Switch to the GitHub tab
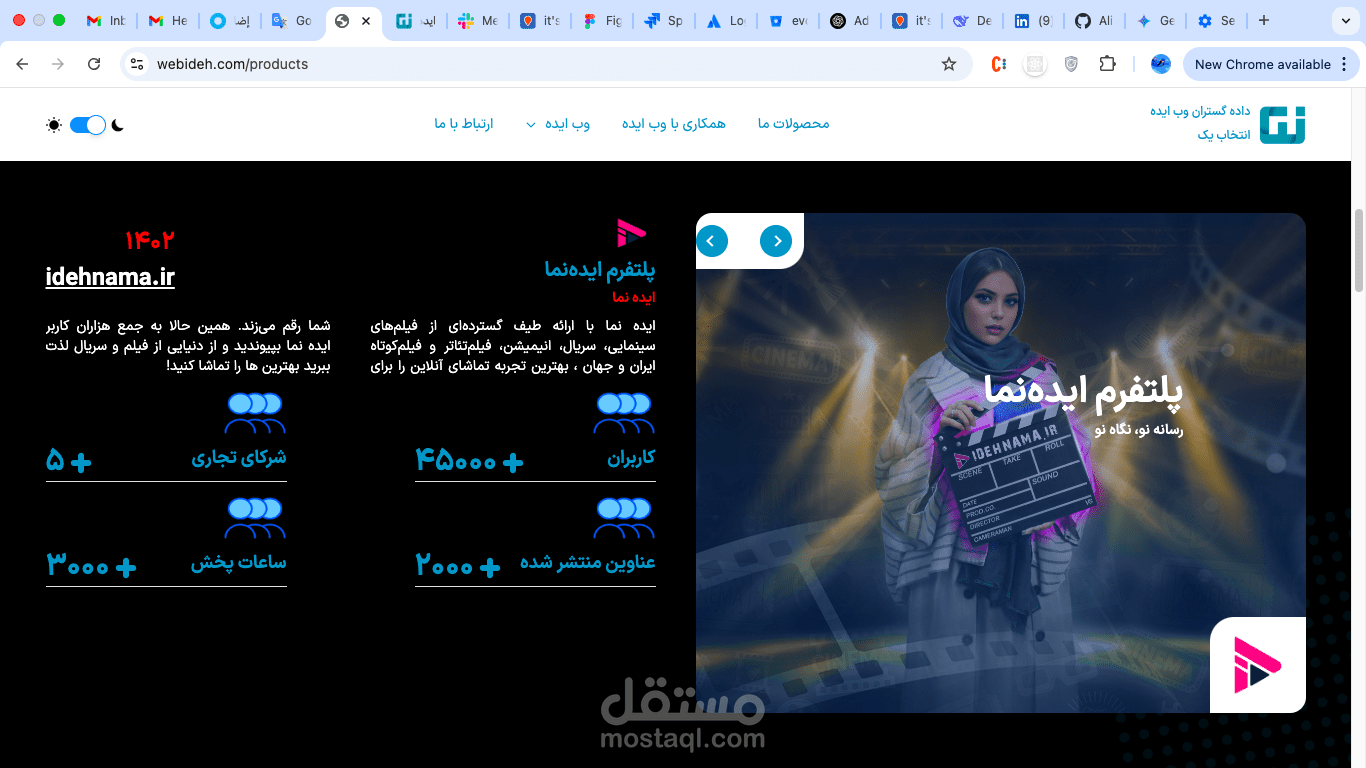The width and height of the screenshot is (1366, 768). [1095, 21]
